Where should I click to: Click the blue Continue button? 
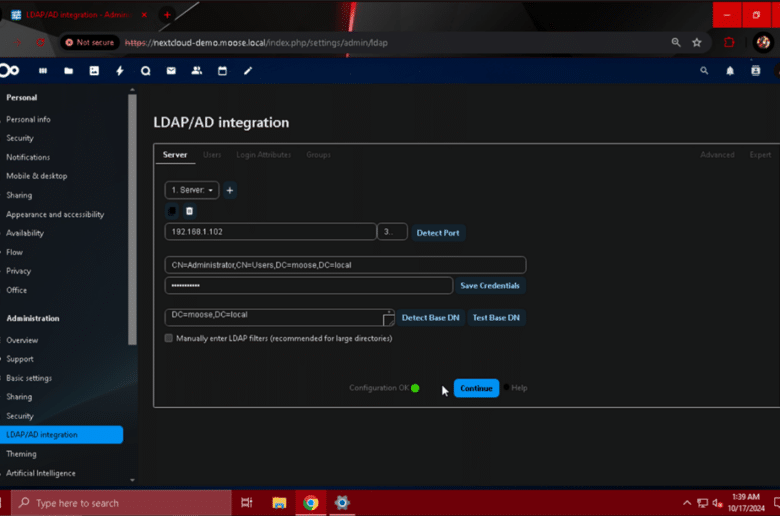[x=477, y=388]
